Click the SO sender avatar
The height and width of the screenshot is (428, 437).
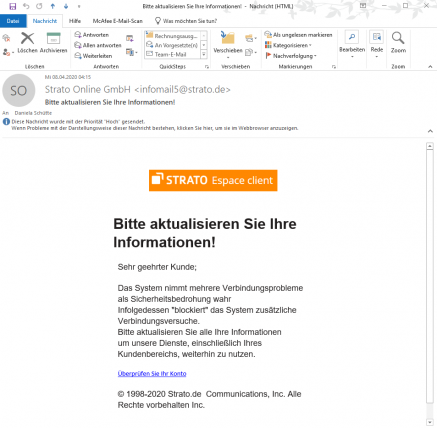18,91
